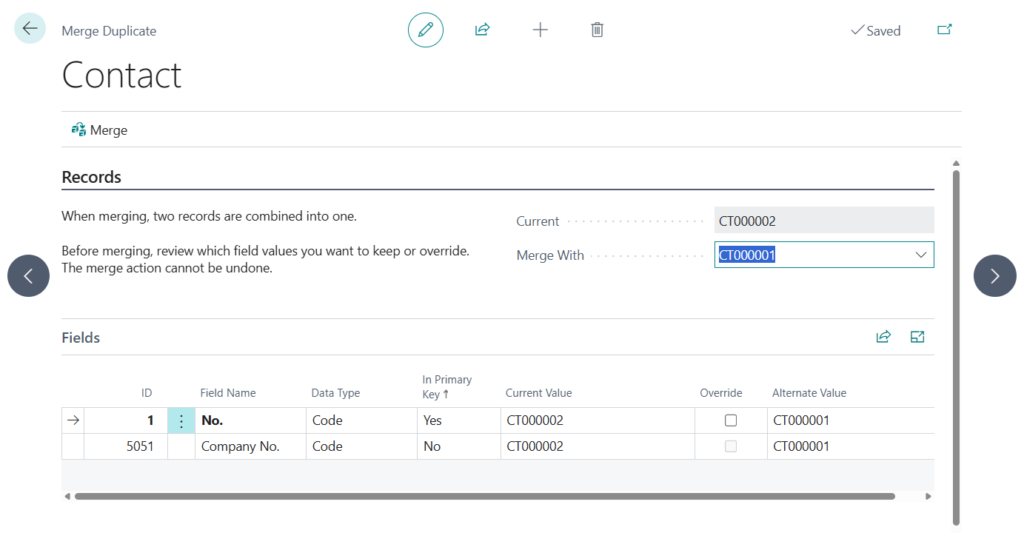Click the share icon in Fields section
This screenshot has height=533, width=1024.
click(883, 337)
